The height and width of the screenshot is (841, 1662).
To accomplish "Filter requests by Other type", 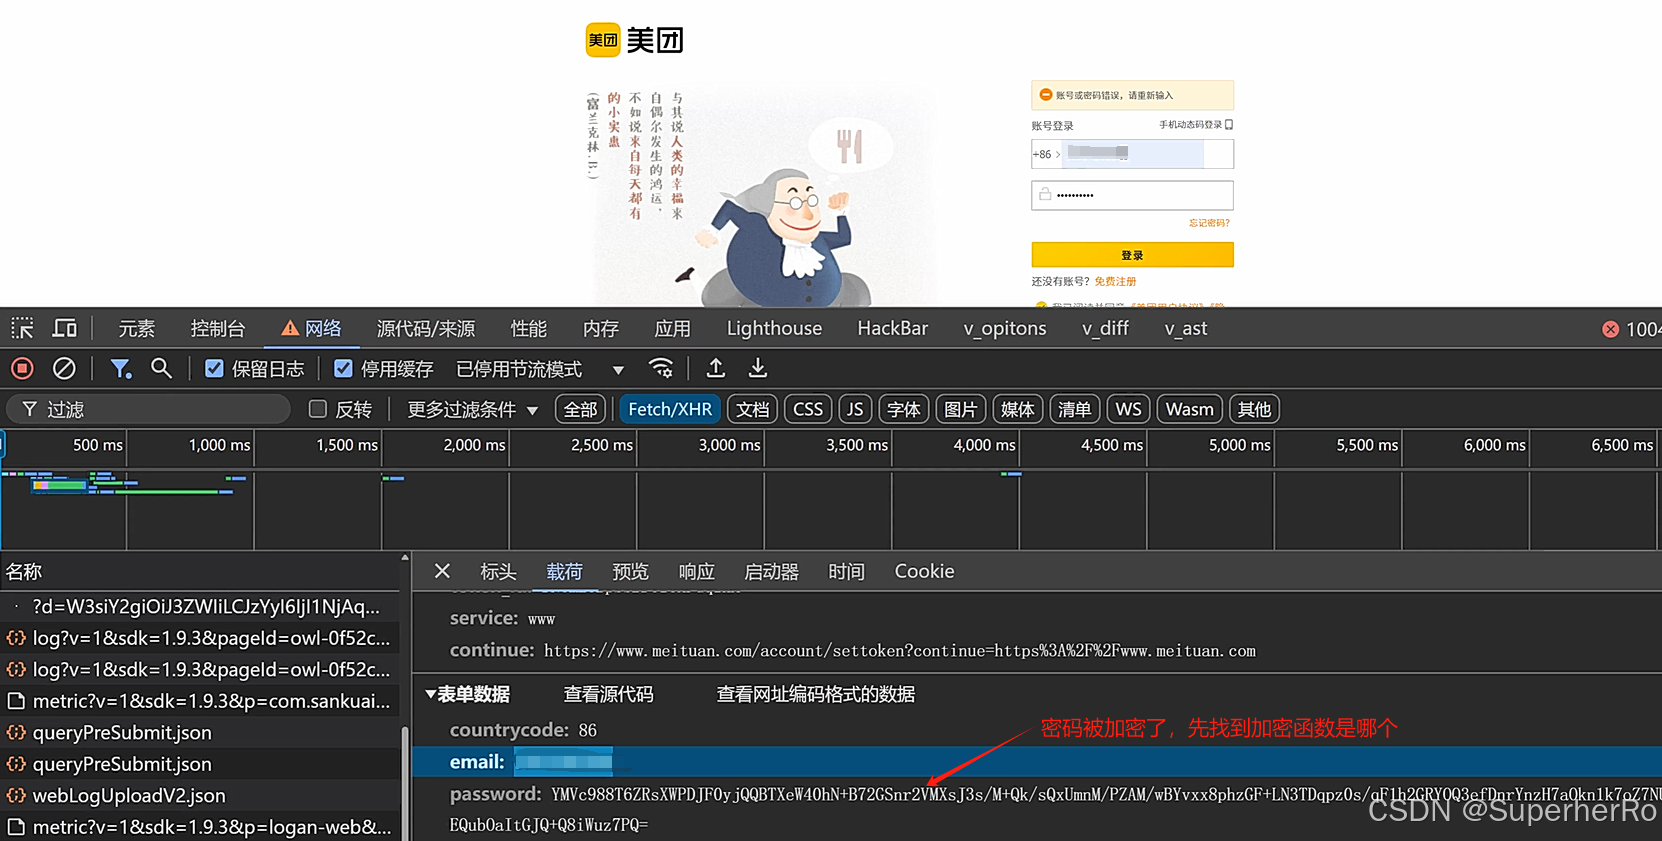I will (1254, 409).
